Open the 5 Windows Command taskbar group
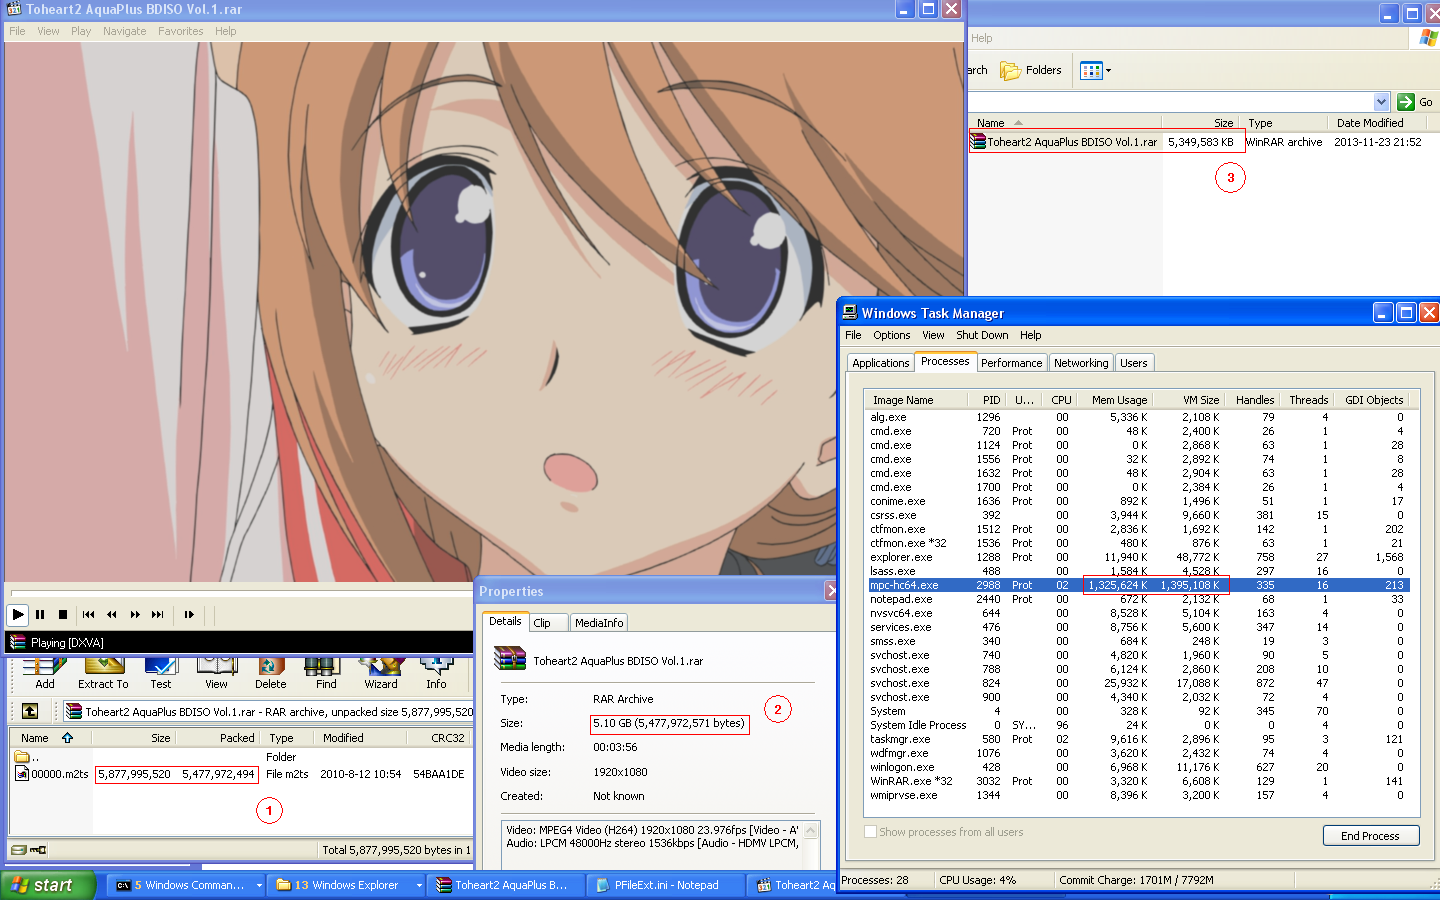This screenshot has height=900, width=1440. point(187,885)
